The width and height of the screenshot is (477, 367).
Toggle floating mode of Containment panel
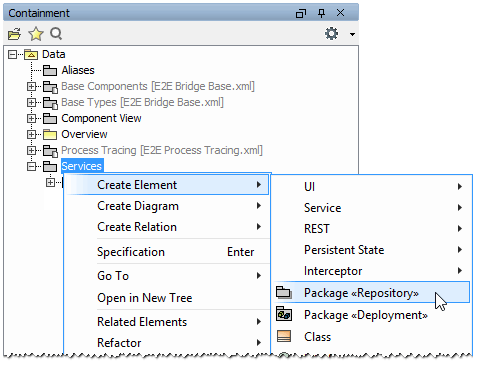pos(301,13)
